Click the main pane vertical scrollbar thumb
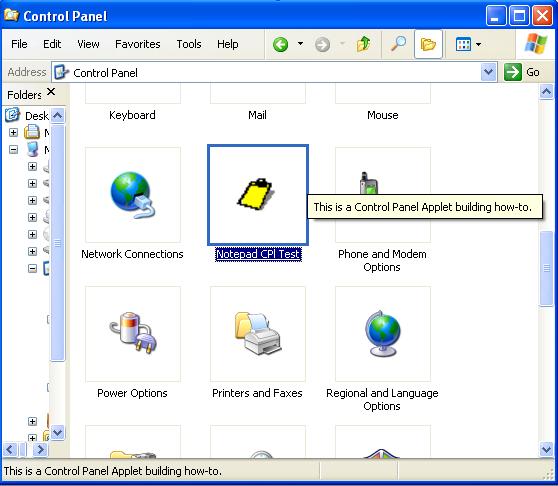 [547, 269]
